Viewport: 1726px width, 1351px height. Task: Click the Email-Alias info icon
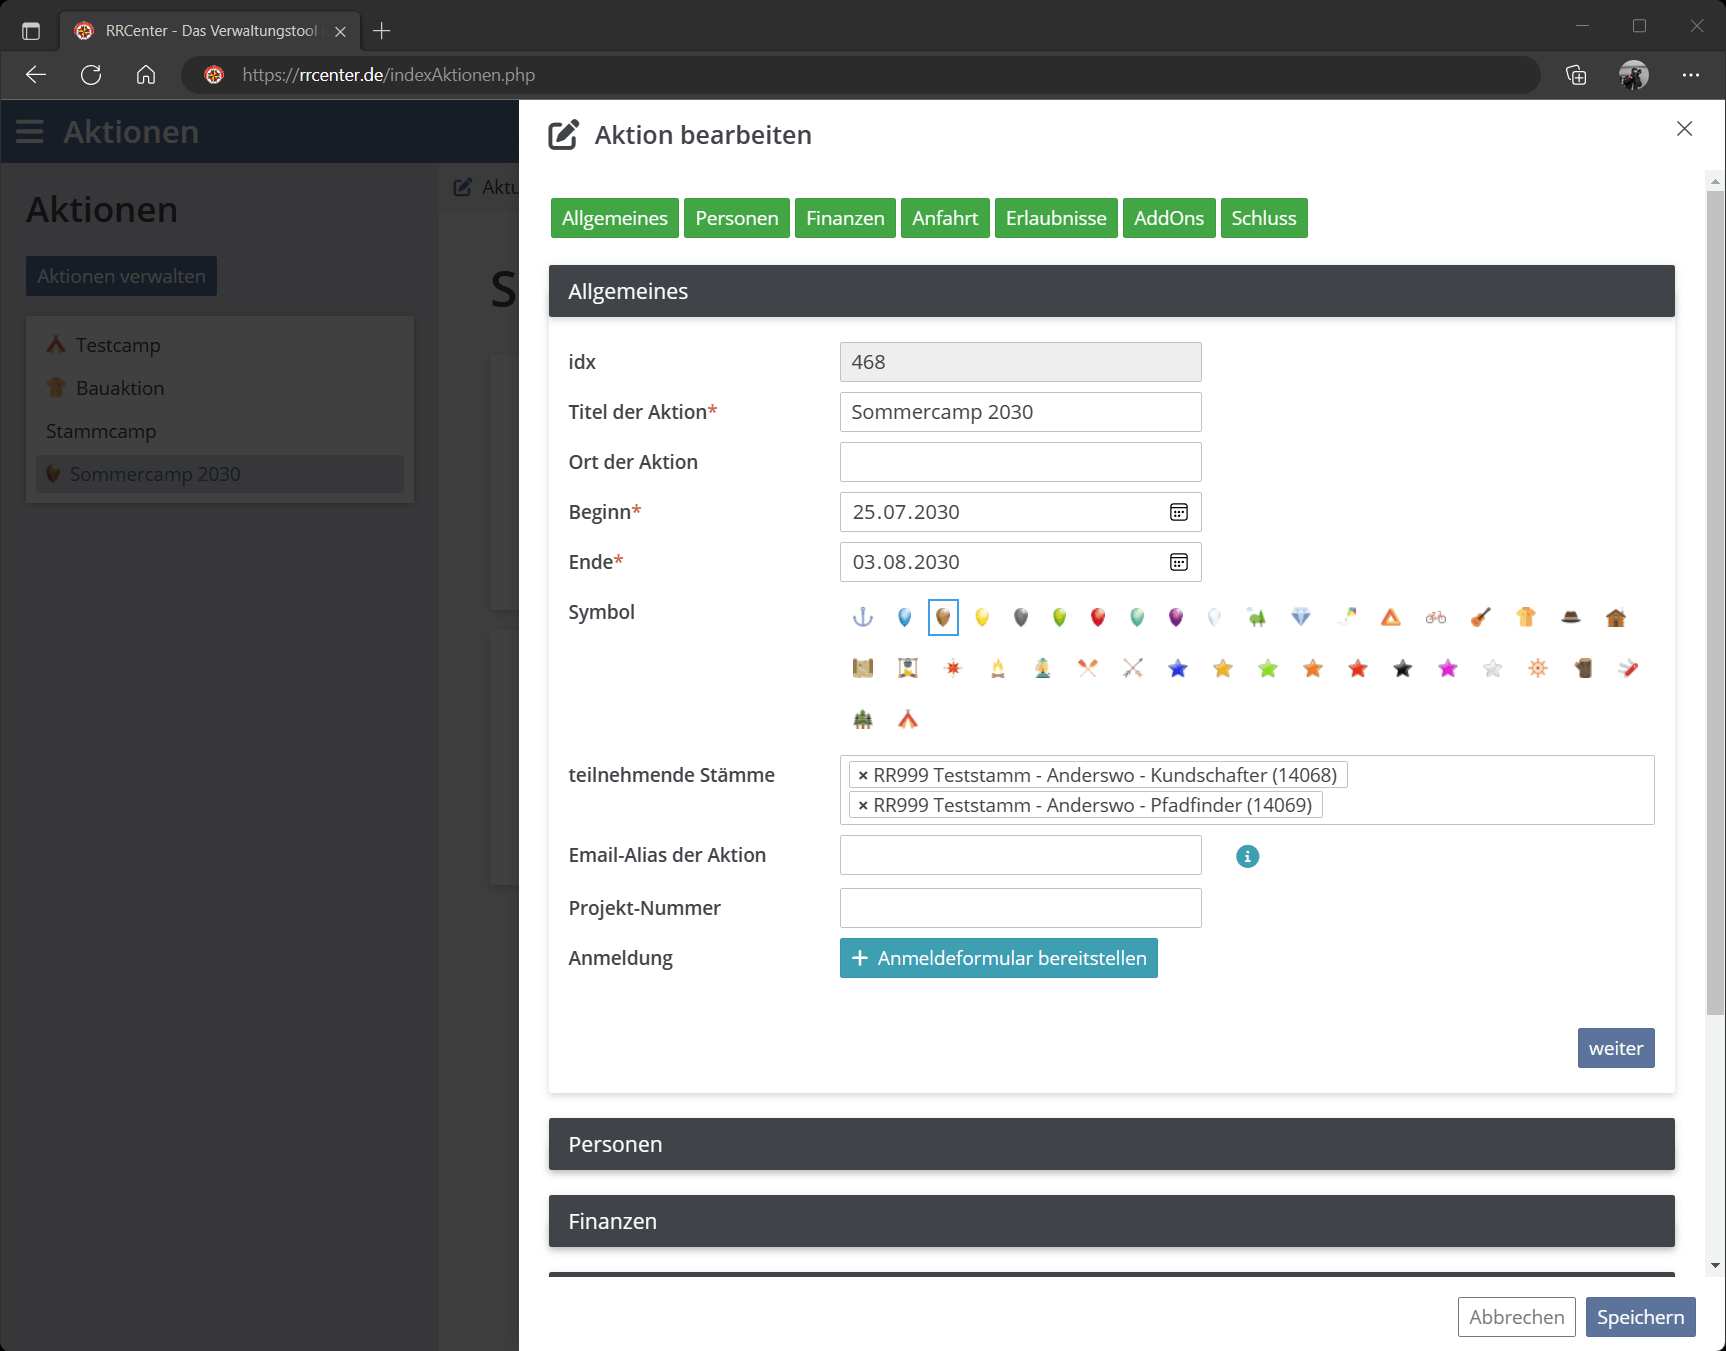pos(1247,856)
